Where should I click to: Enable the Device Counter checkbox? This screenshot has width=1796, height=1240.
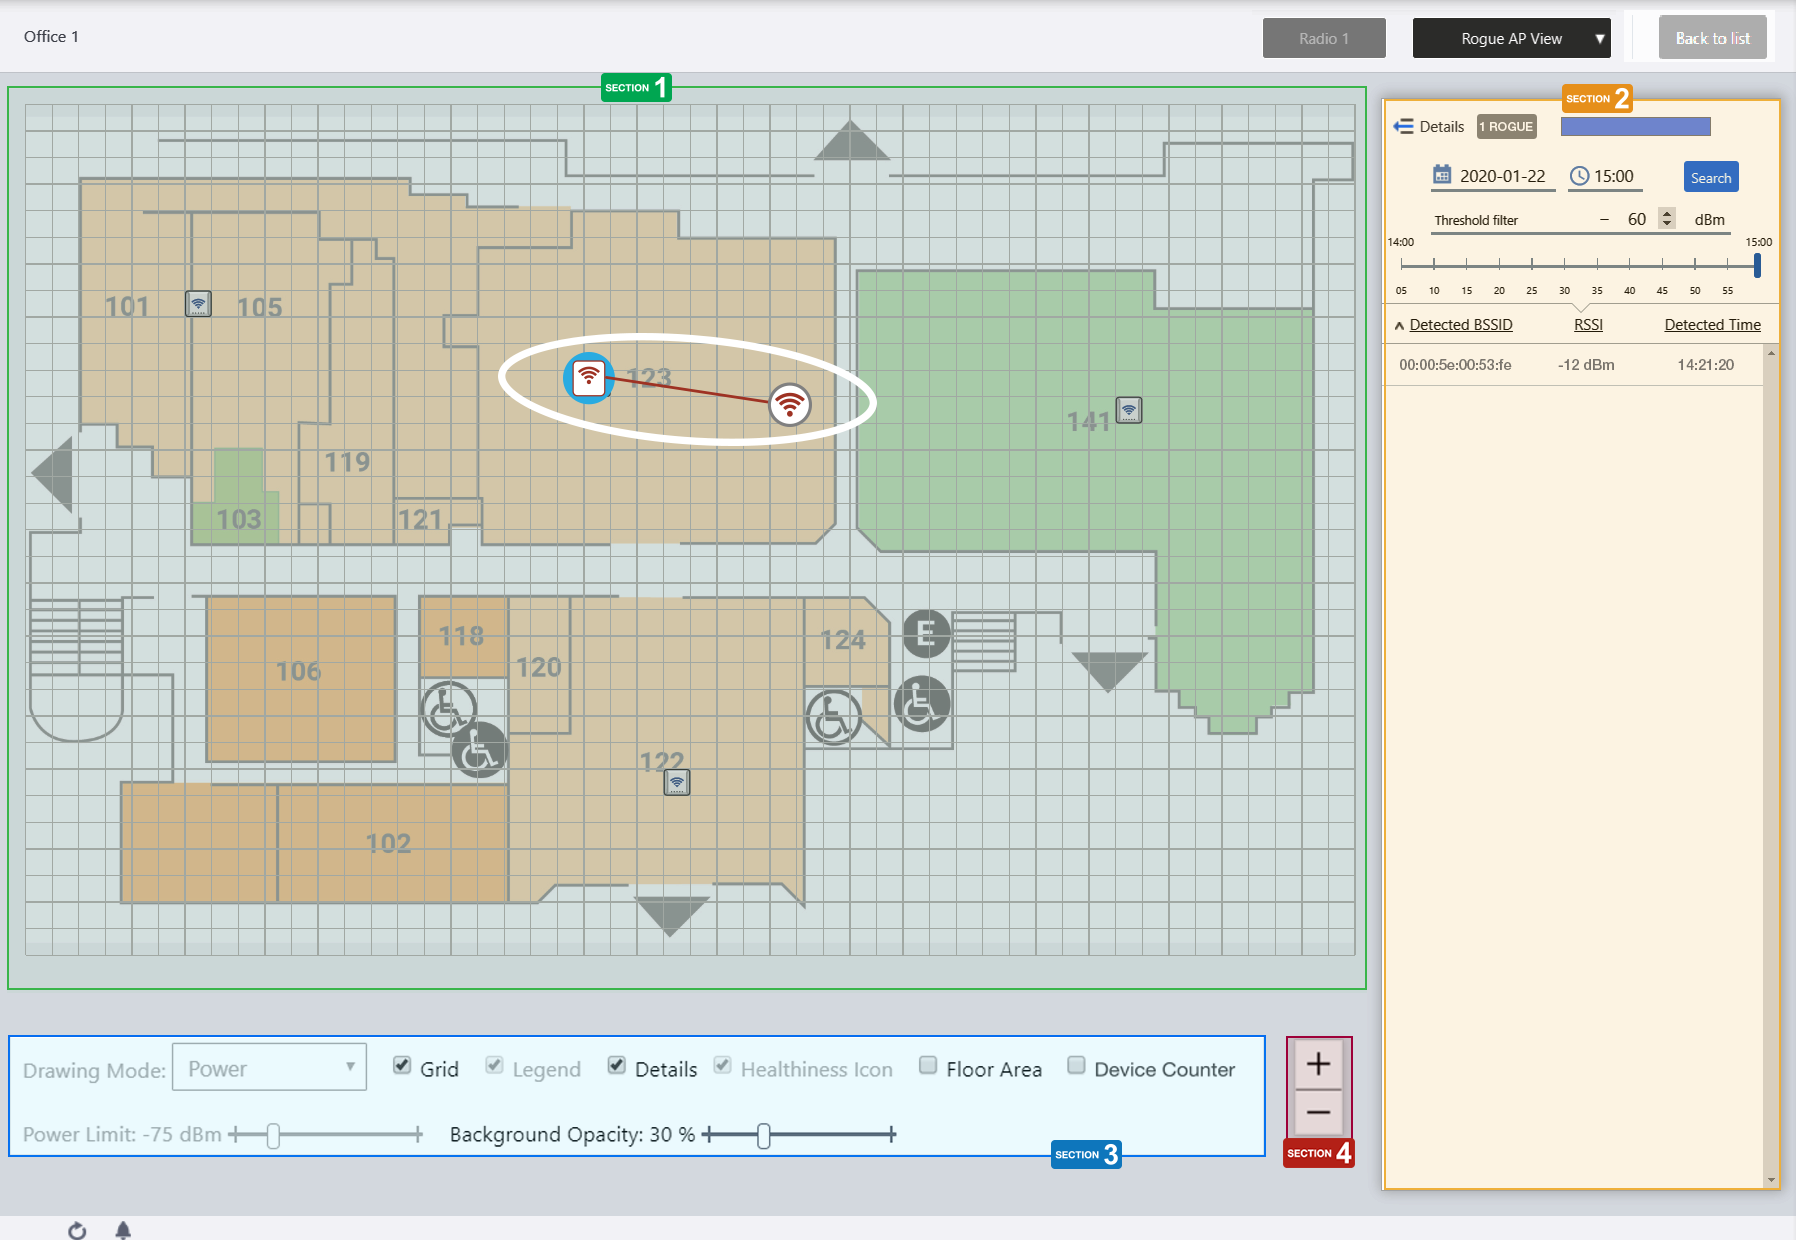coord(1076,1065)
